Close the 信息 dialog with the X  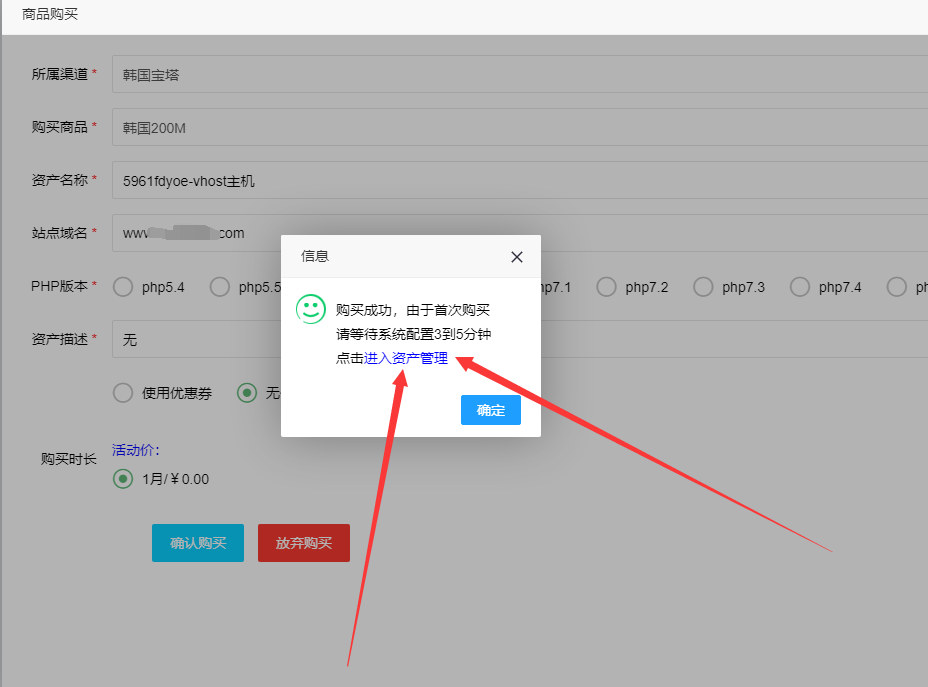click(x=517, y=257)
